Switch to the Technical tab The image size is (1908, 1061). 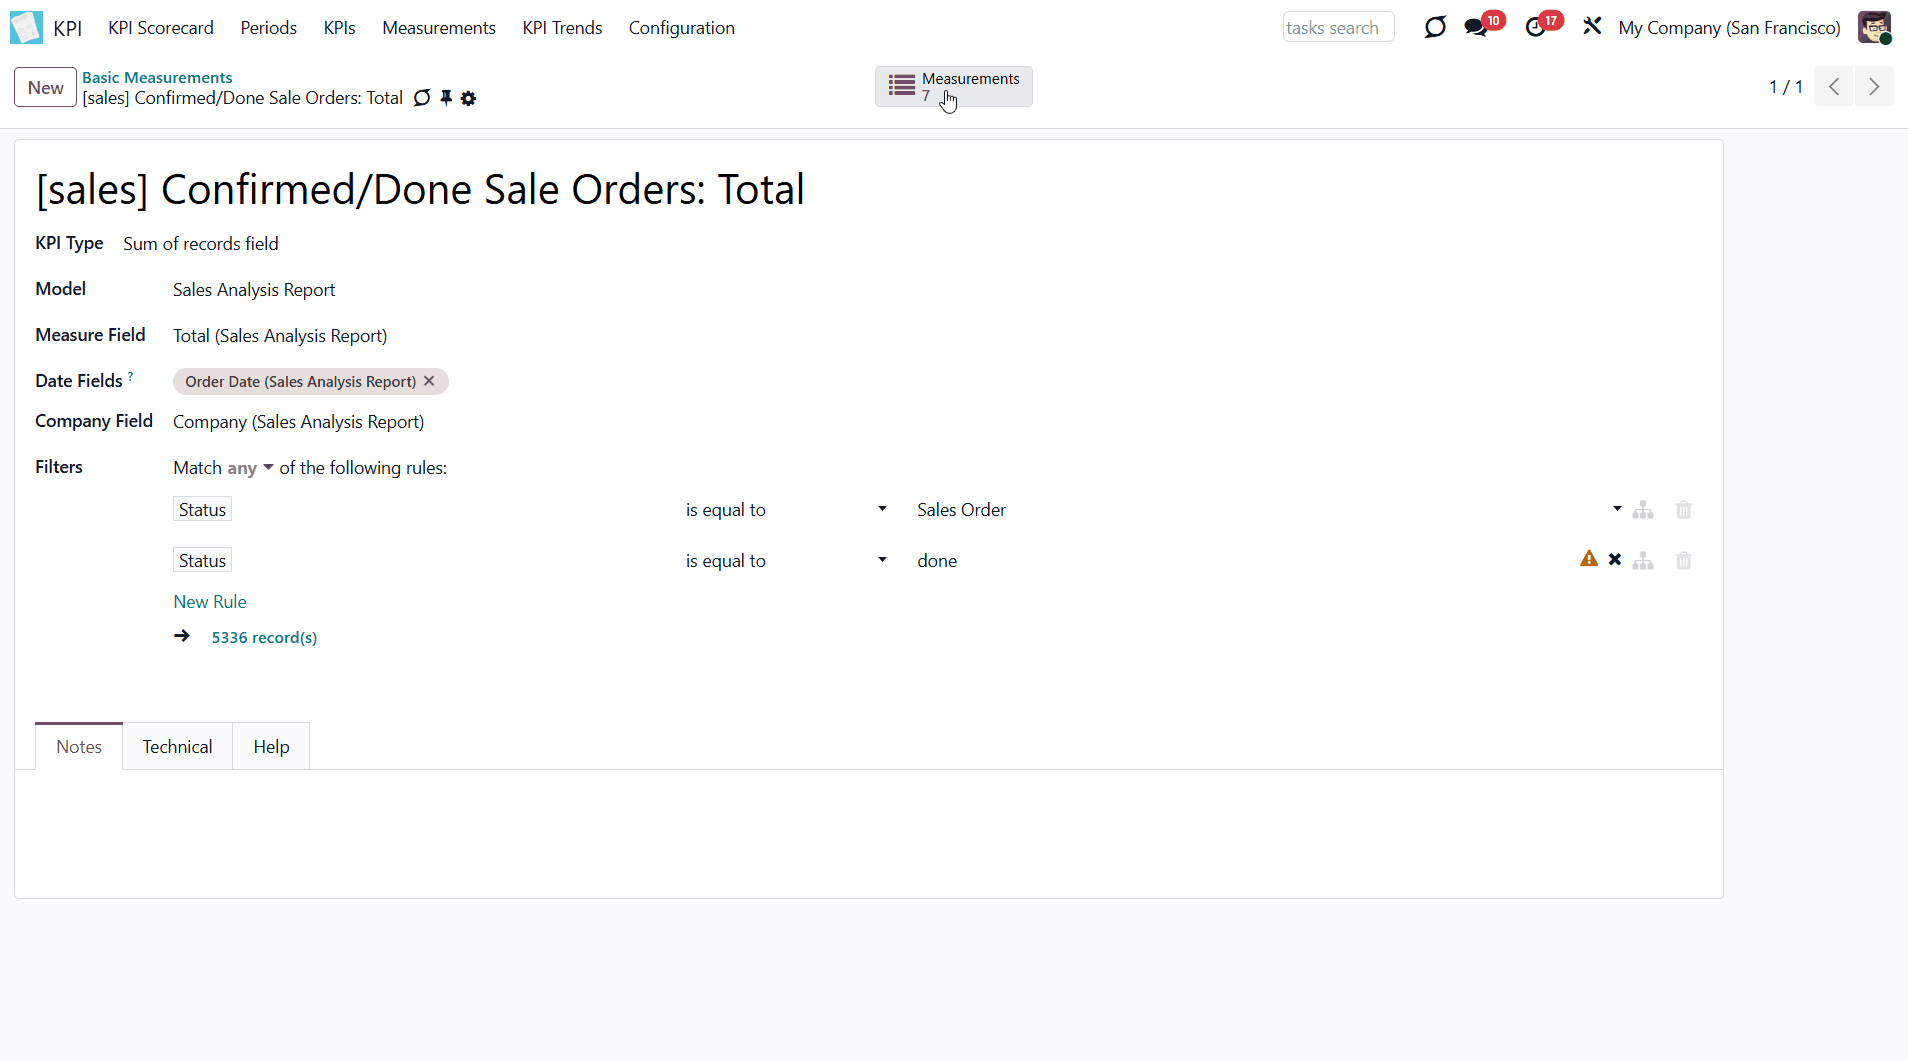tap(177, 747)
